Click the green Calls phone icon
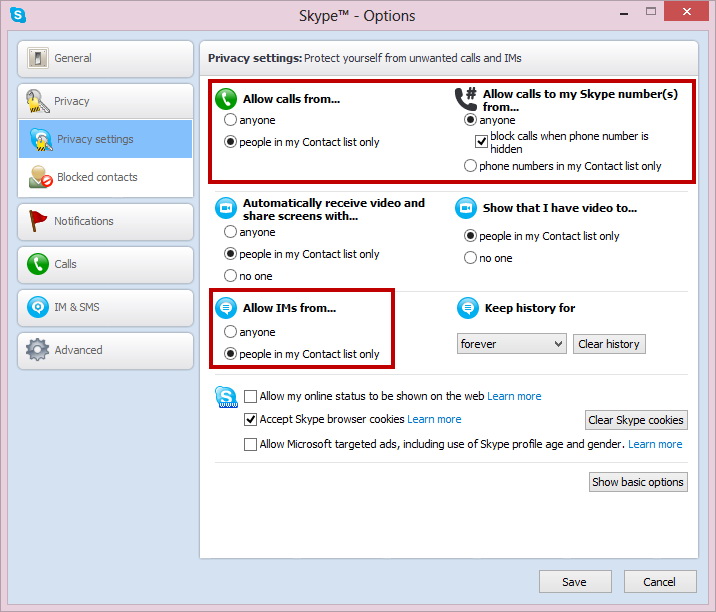 click(37, 264)
